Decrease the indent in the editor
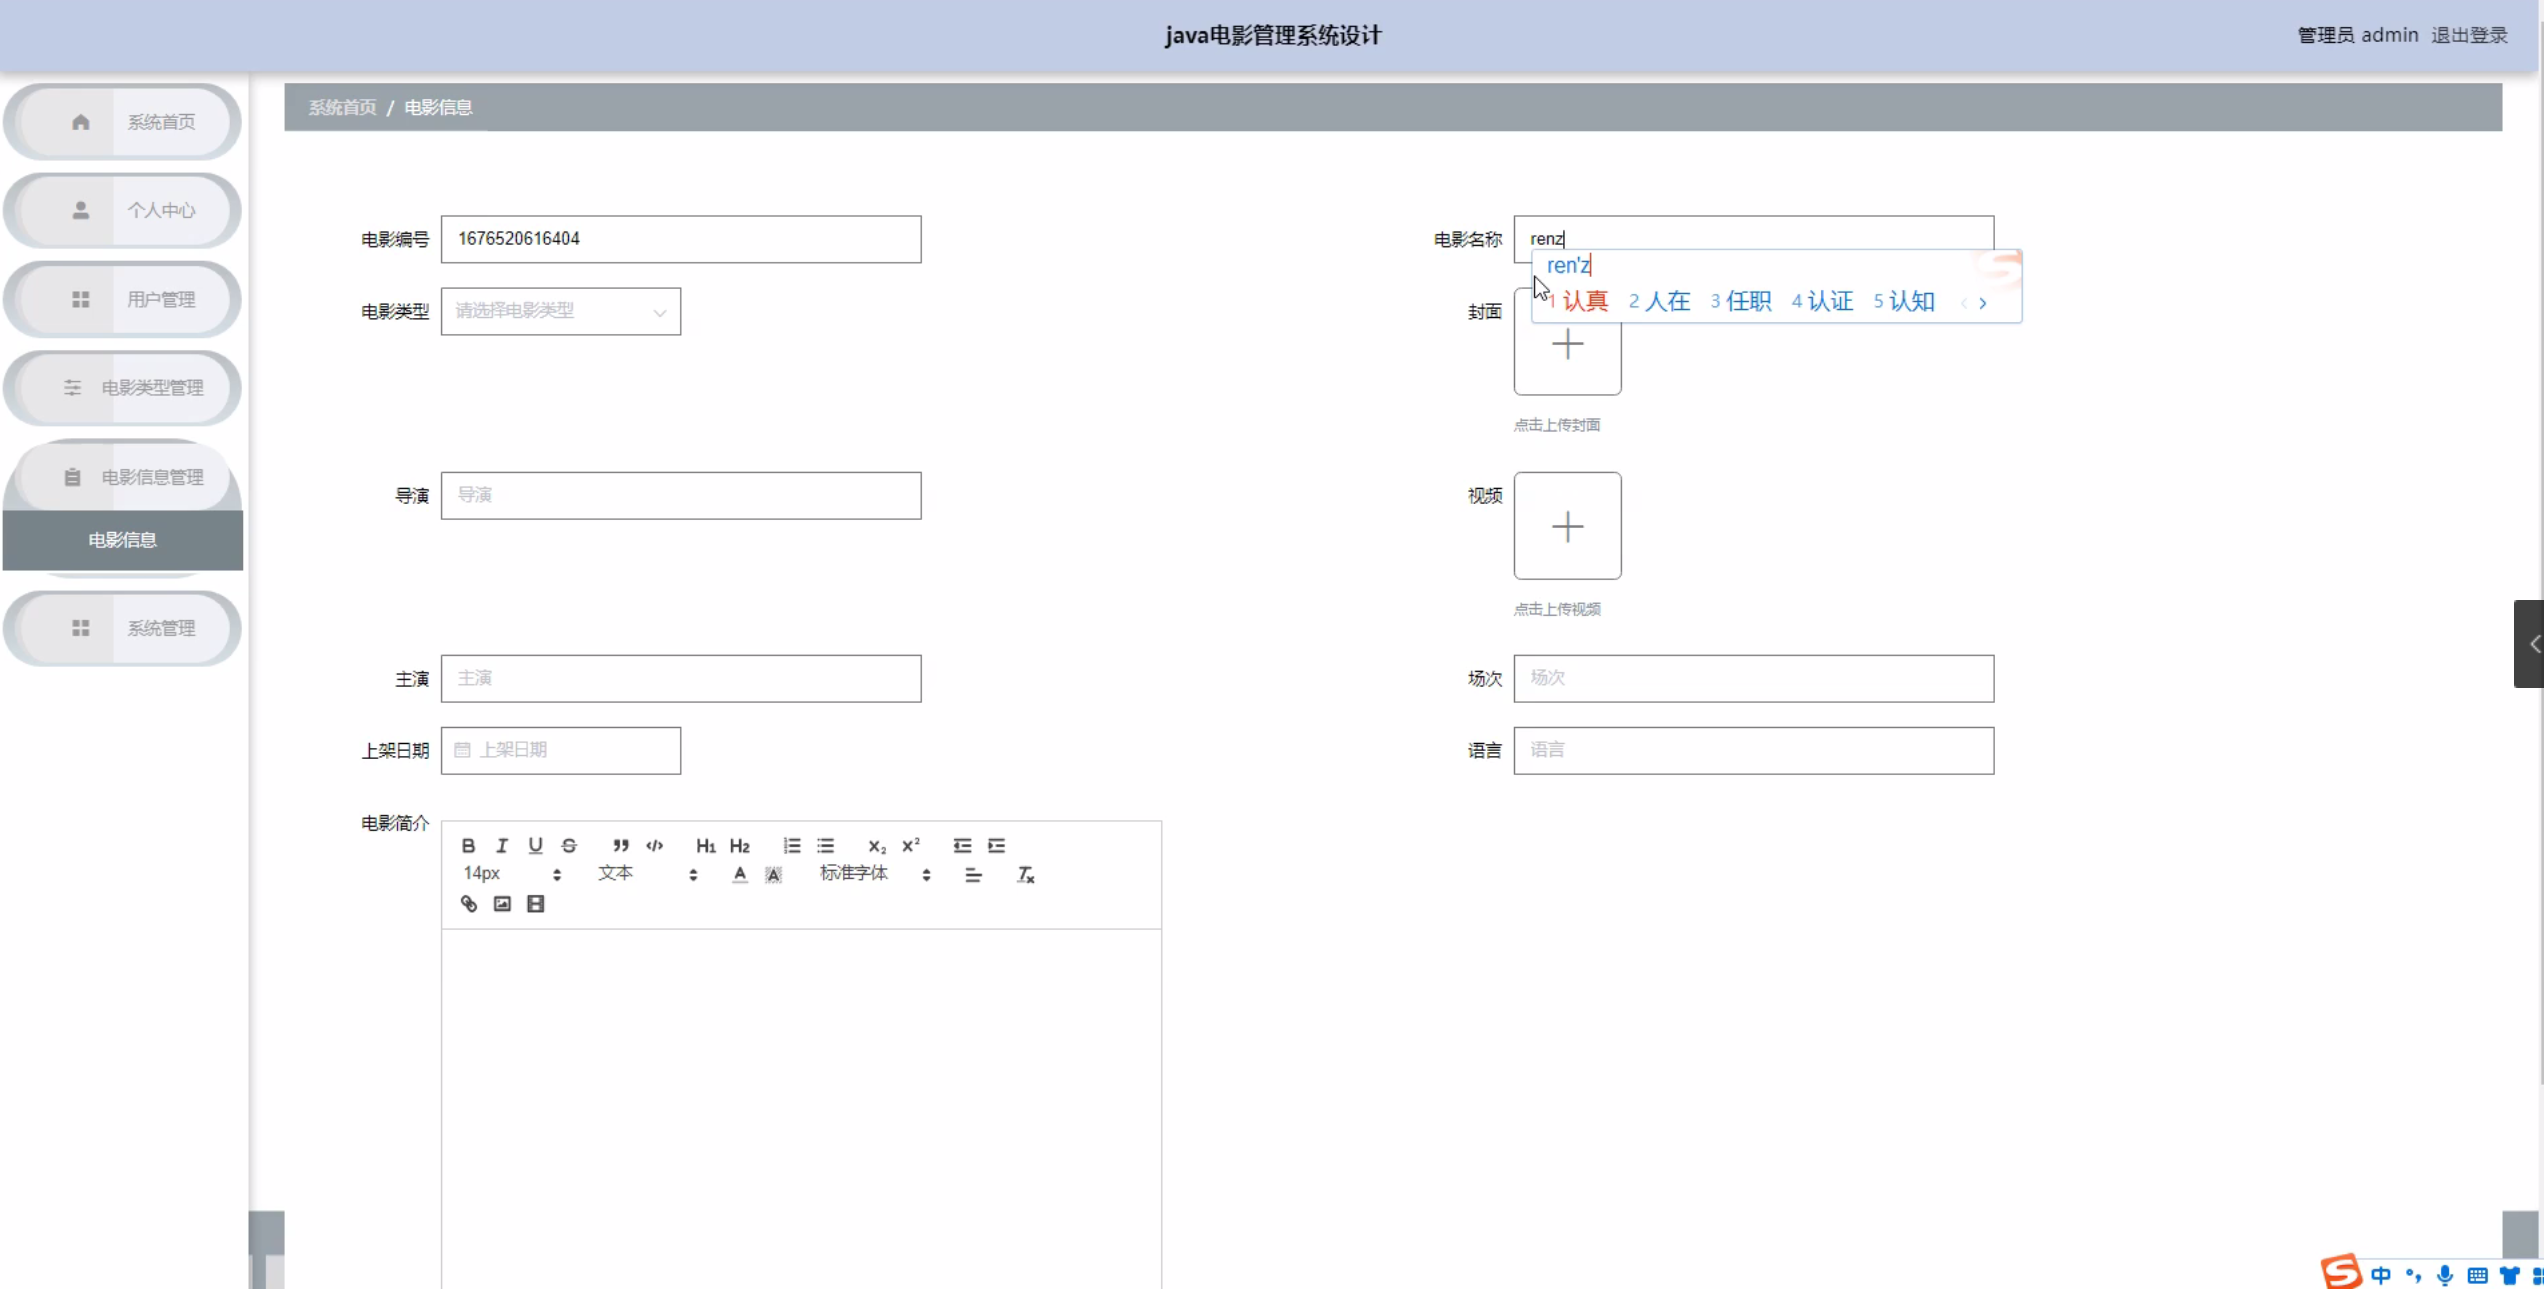This screenshot has width=2544, height=1289. point(962,846)
